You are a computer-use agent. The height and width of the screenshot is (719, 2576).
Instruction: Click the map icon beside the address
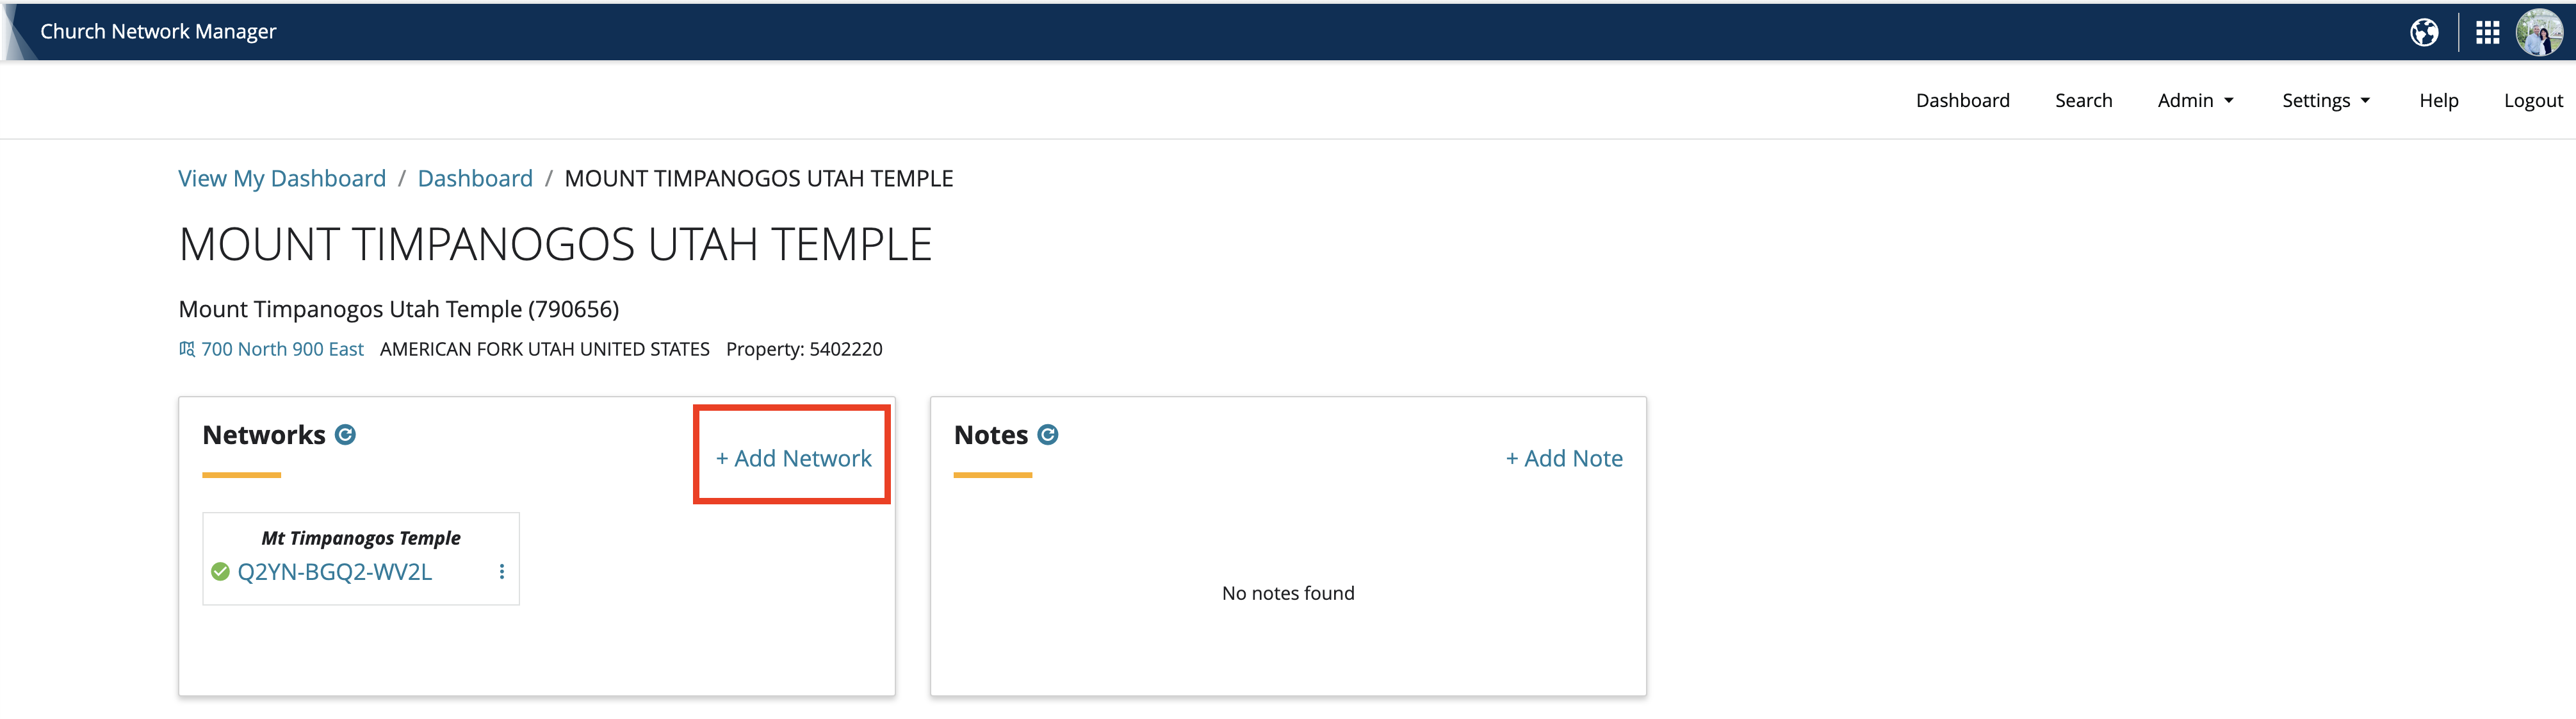tap(187, 349)
